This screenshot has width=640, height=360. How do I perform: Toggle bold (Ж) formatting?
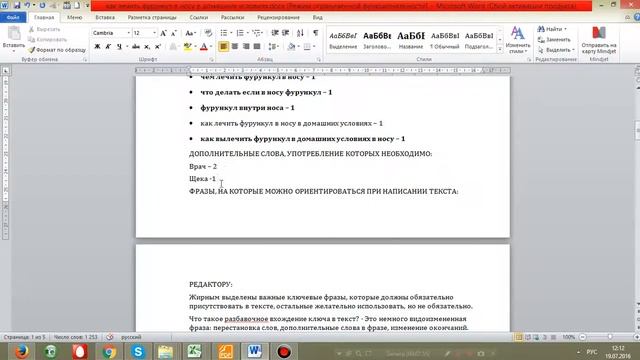coord(98,47)
